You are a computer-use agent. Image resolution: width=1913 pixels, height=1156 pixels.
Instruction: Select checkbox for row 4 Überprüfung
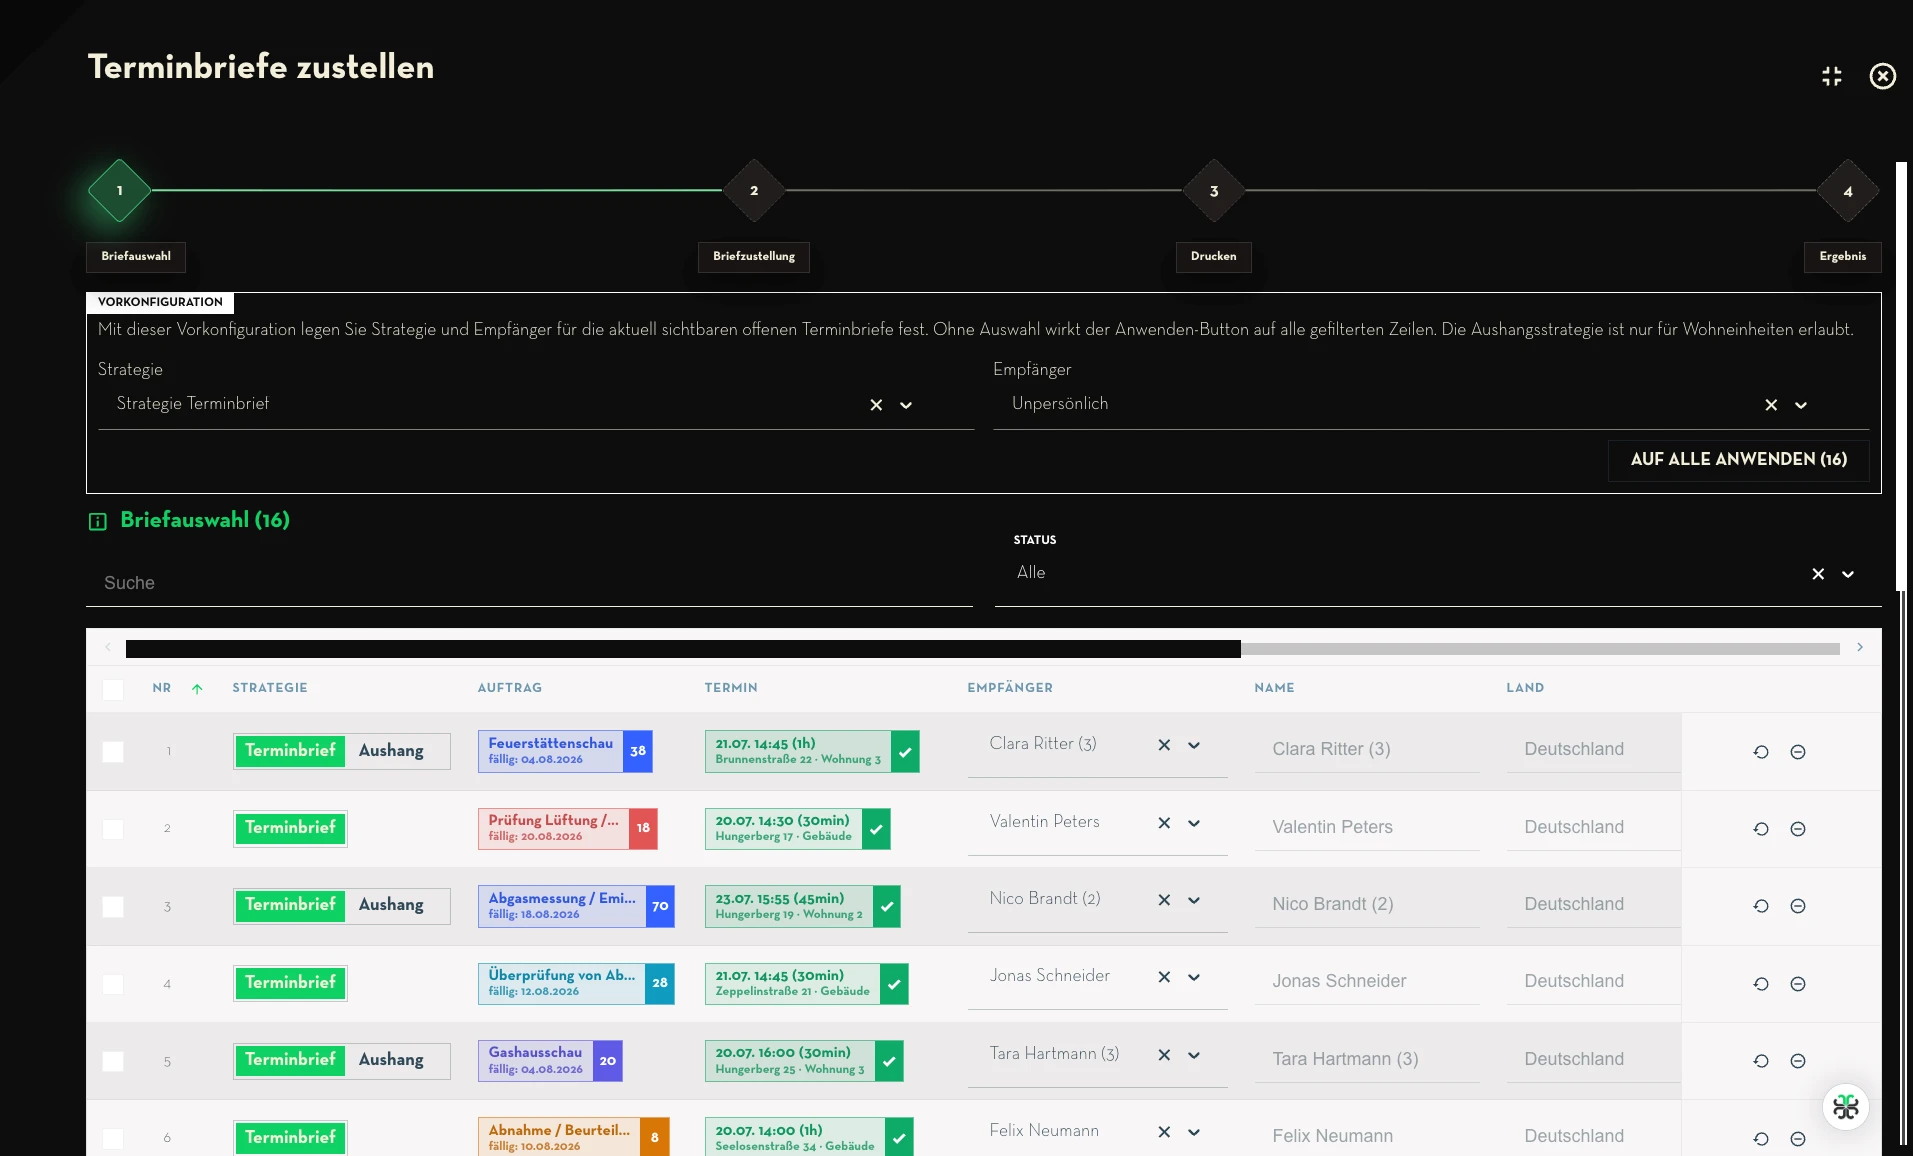coord(113,984)
